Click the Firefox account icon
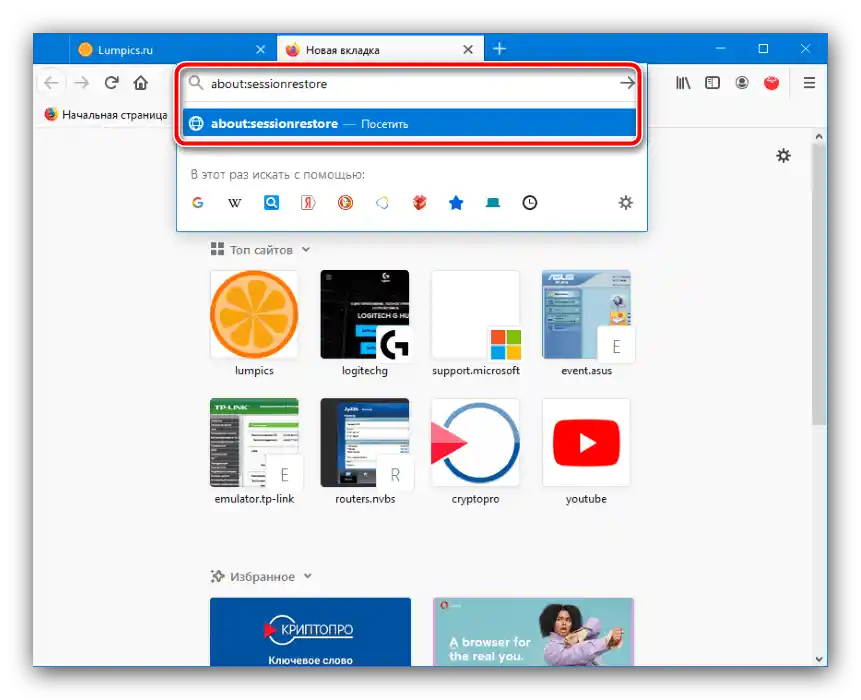The height and width of the screenshot is (700, 861). click(742, 83)
